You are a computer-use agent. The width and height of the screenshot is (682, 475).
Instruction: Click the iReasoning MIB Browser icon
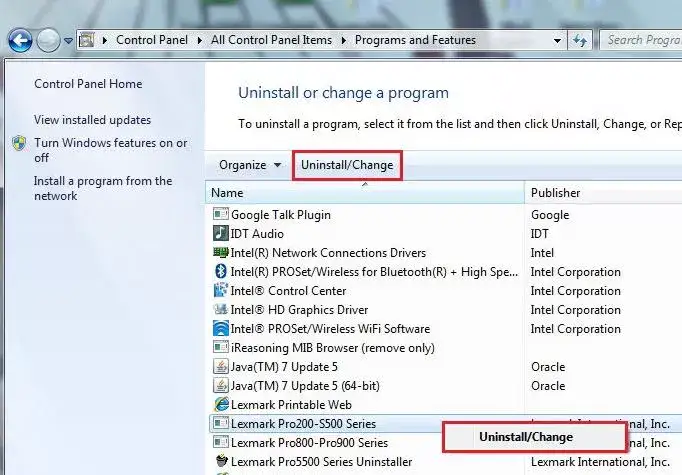click(221, 347)
